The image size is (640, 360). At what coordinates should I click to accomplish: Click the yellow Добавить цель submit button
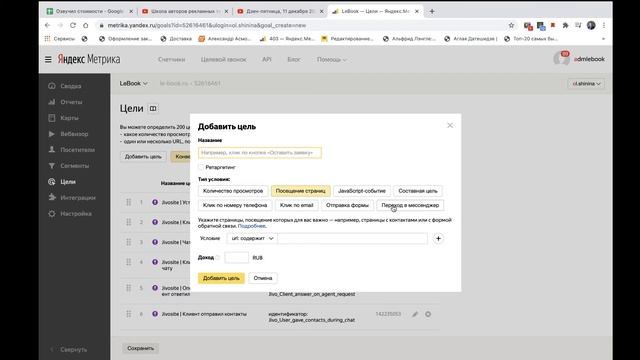[221, 278]
